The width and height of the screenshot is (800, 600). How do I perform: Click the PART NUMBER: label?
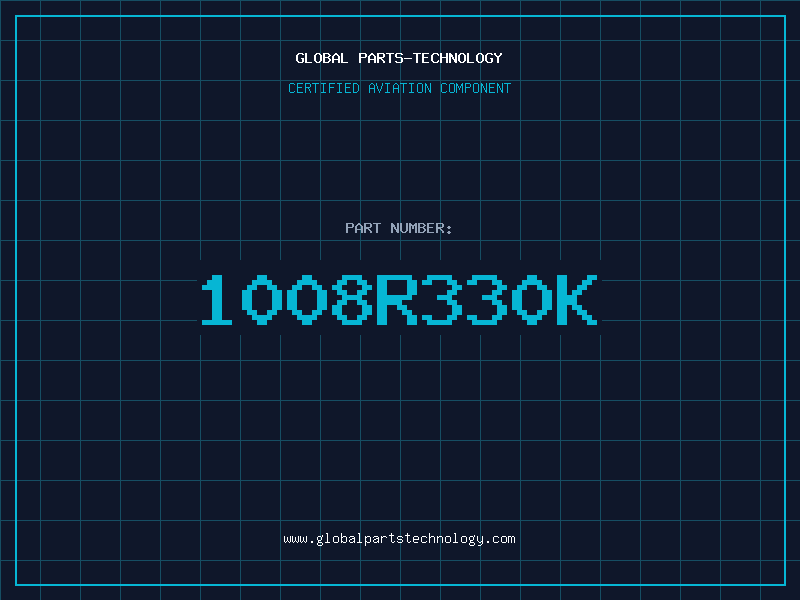[399, 228]
